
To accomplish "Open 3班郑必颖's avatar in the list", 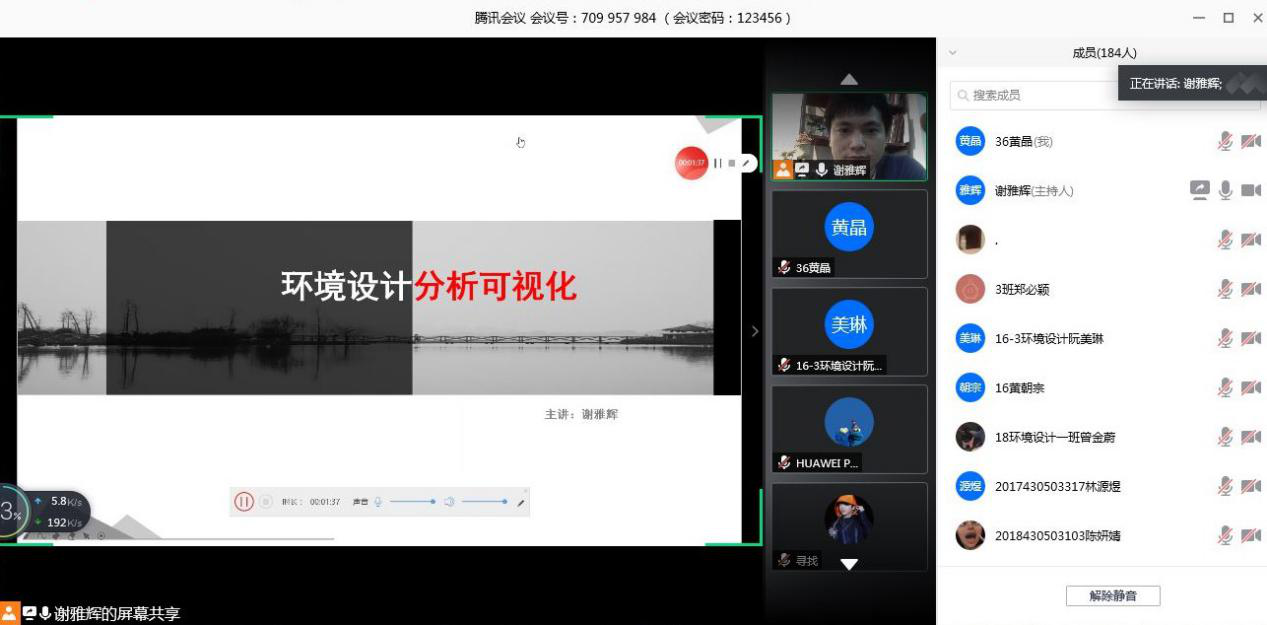I will click(970, 289).
